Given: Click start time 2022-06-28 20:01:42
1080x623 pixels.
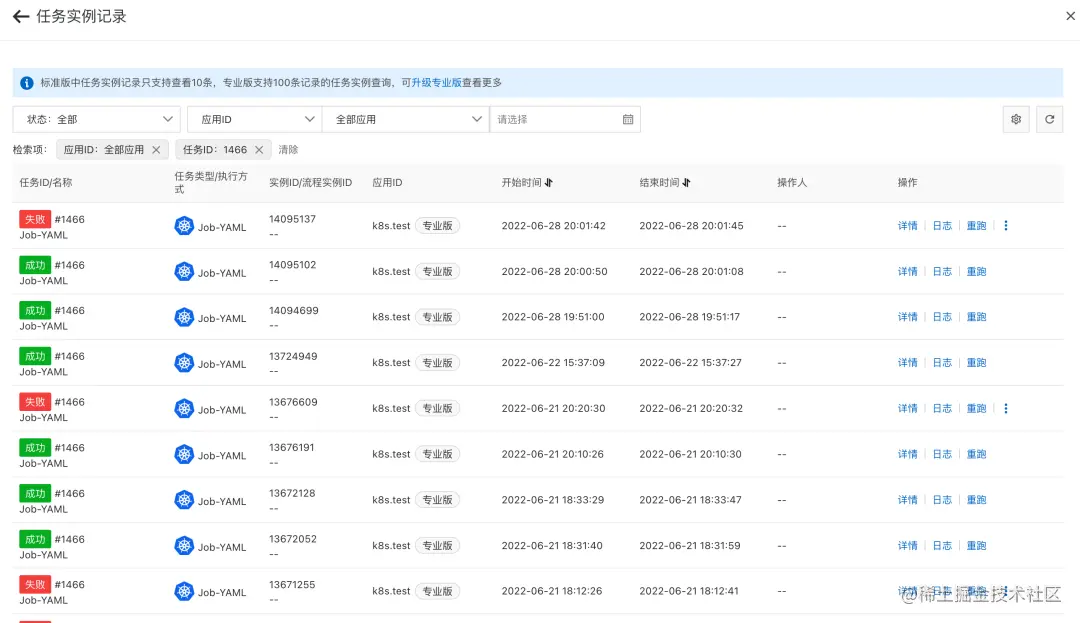Looking at the screenshot, I should (554, 226).
